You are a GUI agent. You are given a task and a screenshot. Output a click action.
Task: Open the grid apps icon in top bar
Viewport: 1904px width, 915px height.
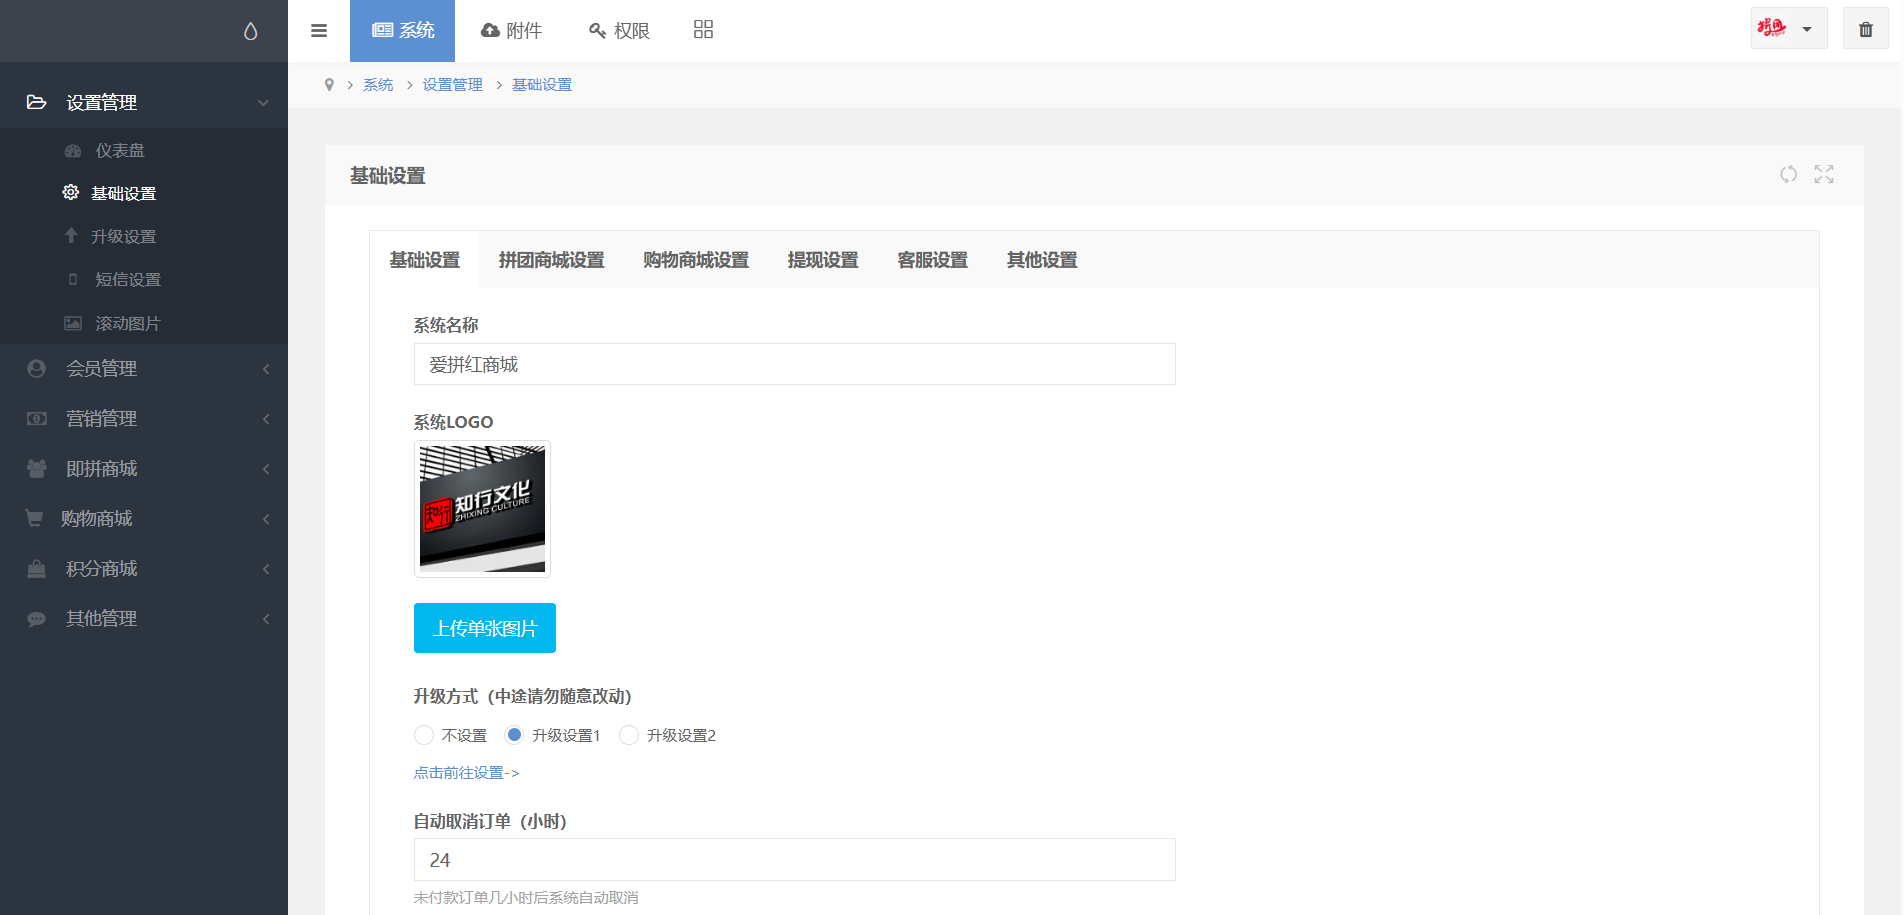[703, 30]
